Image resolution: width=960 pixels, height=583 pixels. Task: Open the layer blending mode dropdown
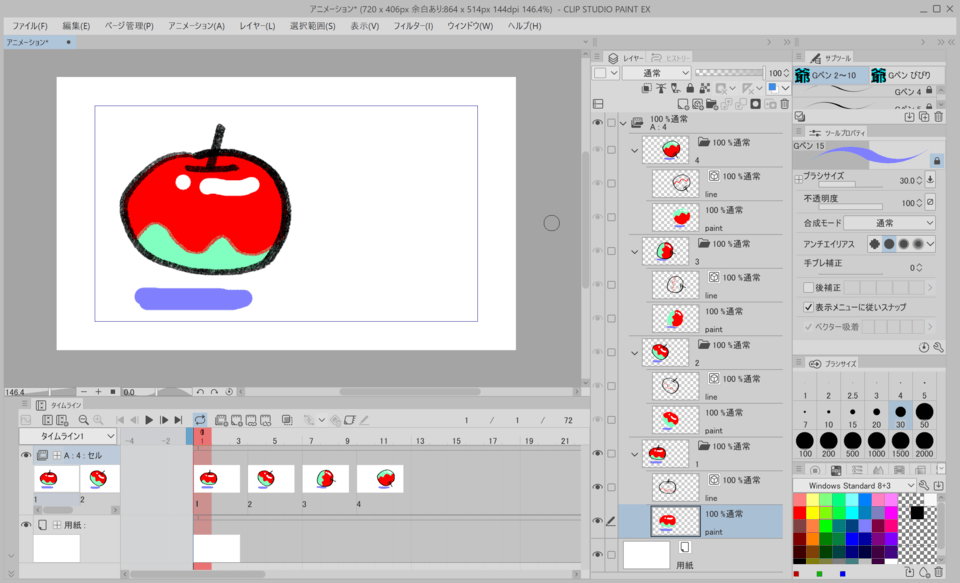click(x=656, y=73)
